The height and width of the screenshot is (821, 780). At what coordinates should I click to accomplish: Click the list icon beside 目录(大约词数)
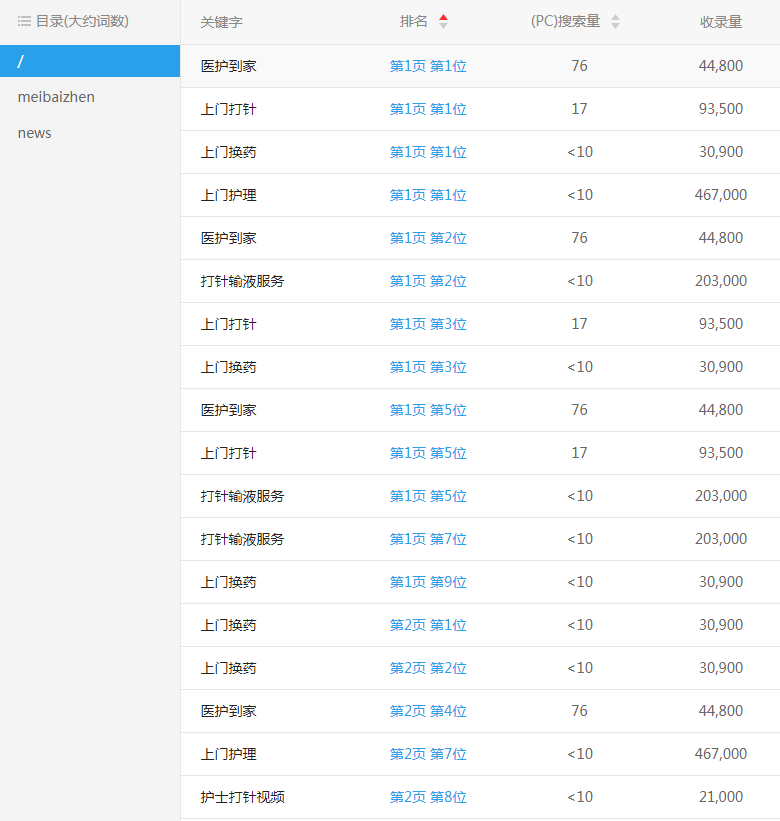point(24,21)
